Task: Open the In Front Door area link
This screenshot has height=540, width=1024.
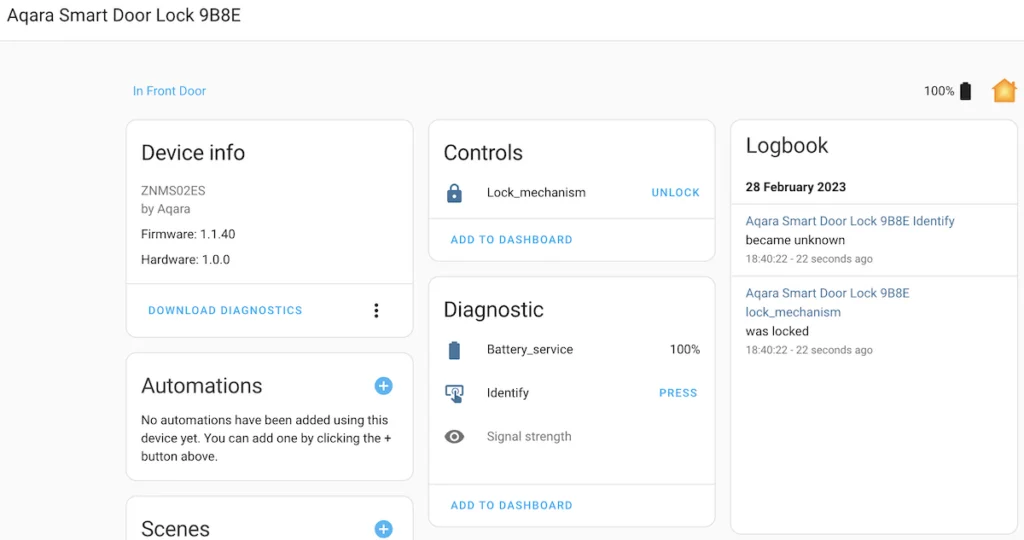Action: pos(169,91)
